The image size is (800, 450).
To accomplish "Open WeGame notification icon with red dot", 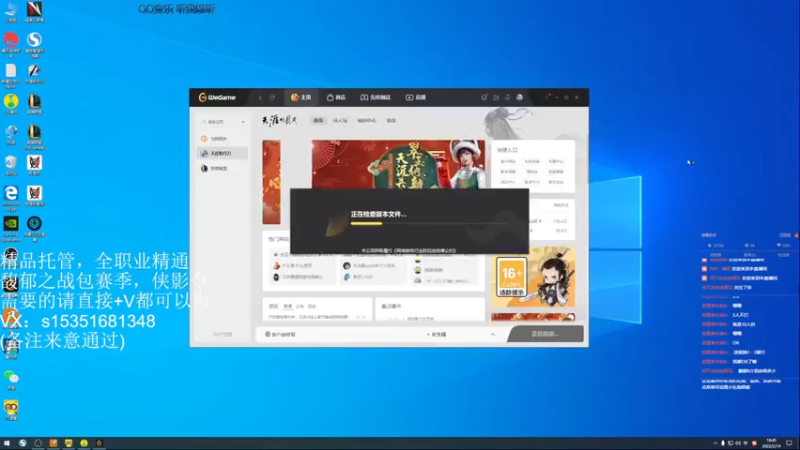I will point(484,97).
